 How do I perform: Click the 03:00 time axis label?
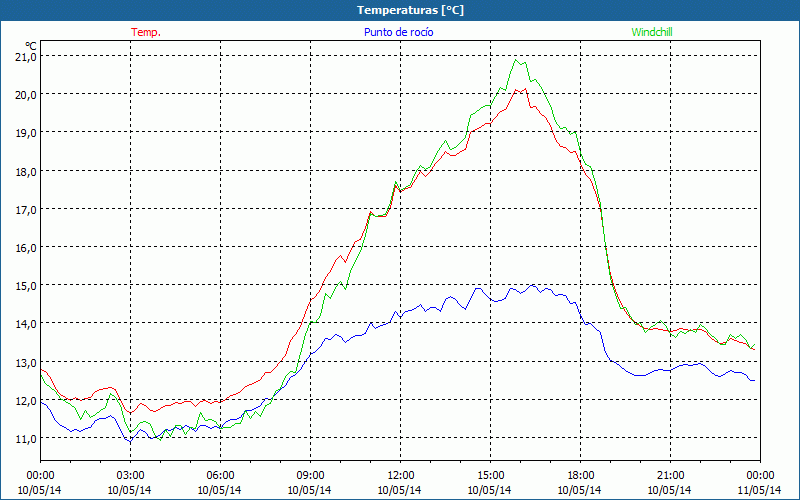click(x=130, y=476)
